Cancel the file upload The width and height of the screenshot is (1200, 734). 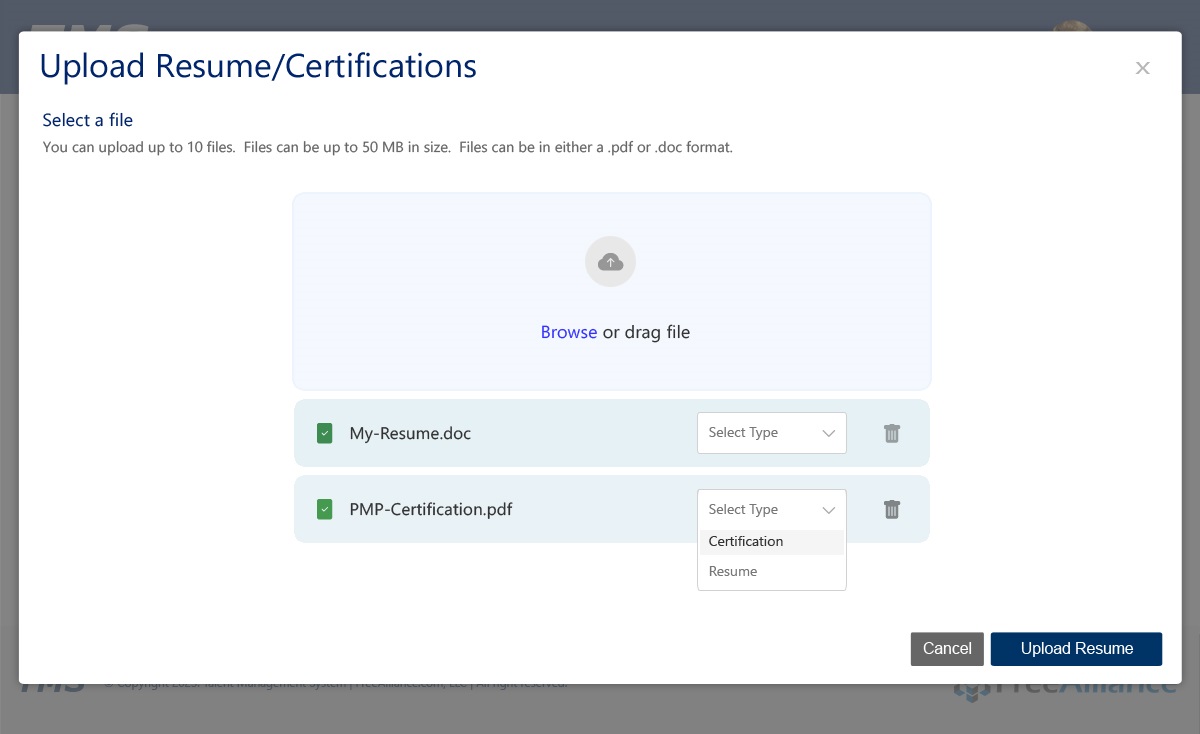pos(947,648)
